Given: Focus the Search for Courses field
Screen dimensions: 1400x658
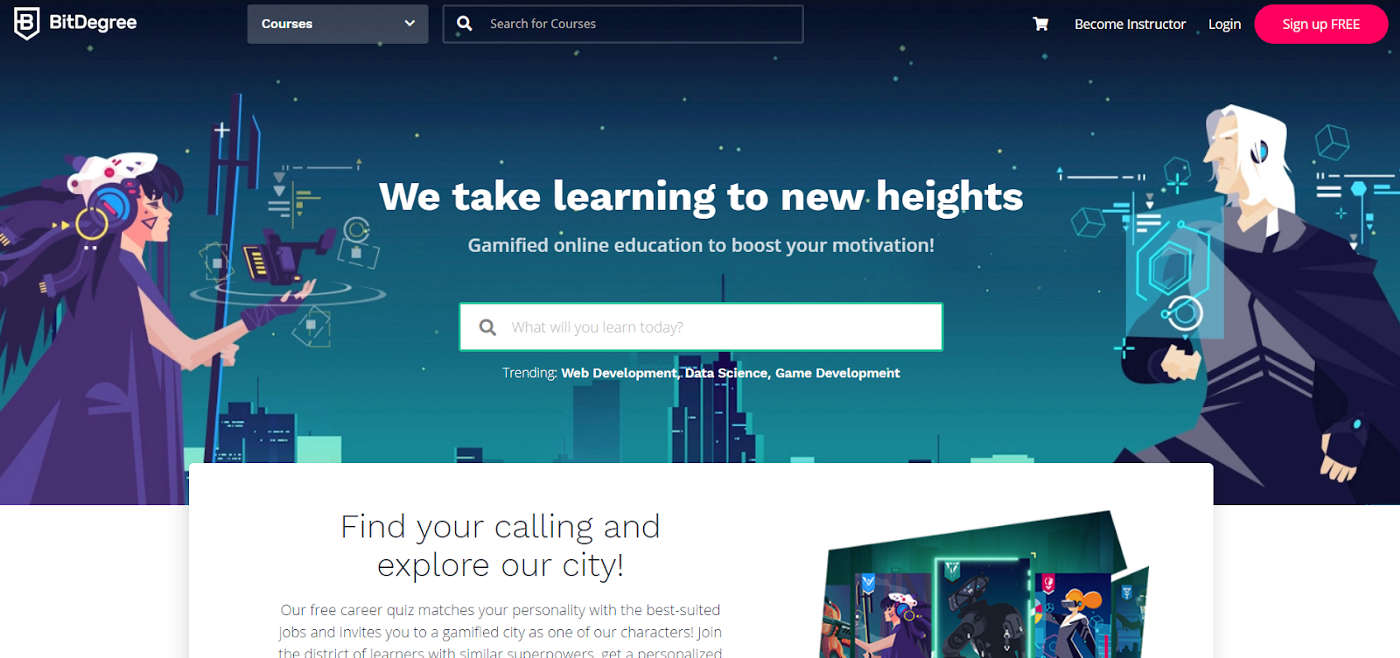Looking at the screenshot, I should (x=623, y=24).
